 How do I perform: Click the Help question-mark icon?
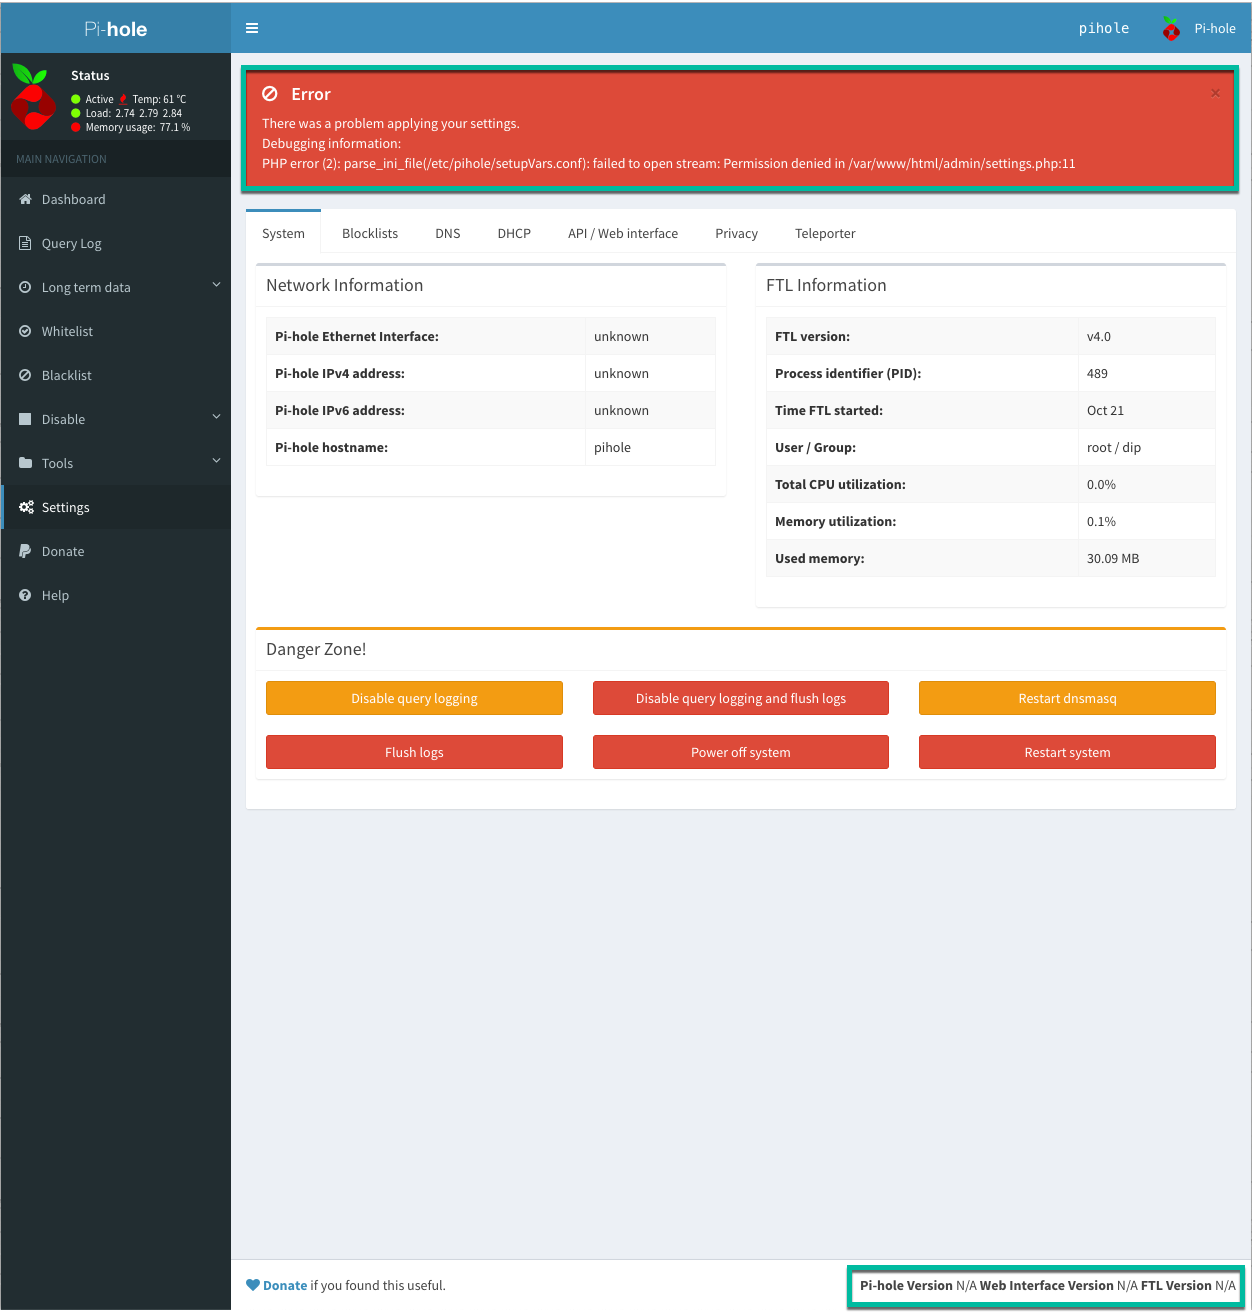click(25, 595)
